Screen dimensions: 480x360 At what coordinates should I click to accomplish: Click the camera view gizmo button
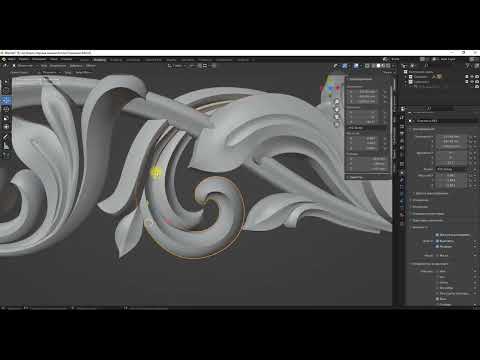pos(337,117)
